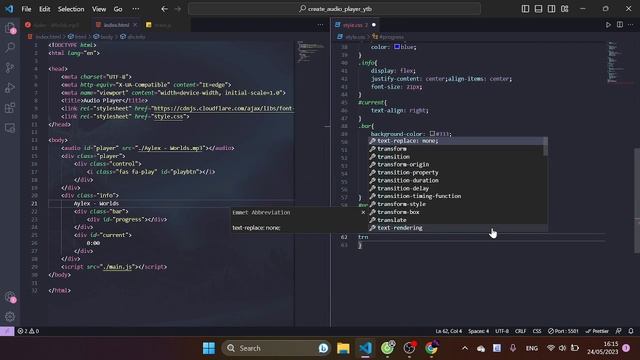Image resolution: width=640 pixels, height=360 pixels.
Task: Select the text-rendering suggestion
Action: (x=457, y=228)
